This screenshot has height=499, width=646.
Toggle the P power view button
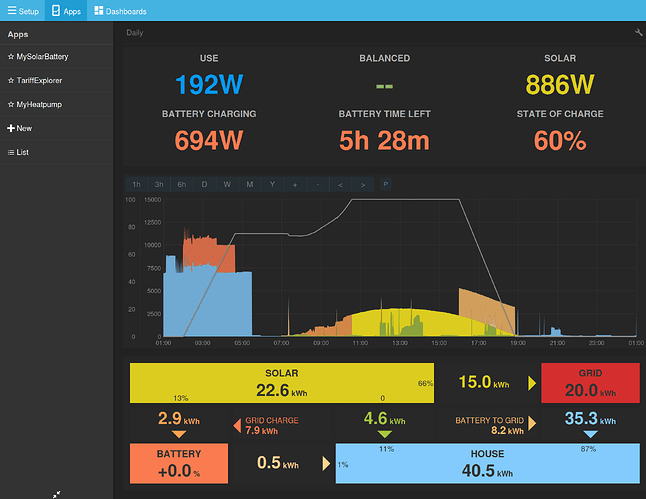pos(386,184)
